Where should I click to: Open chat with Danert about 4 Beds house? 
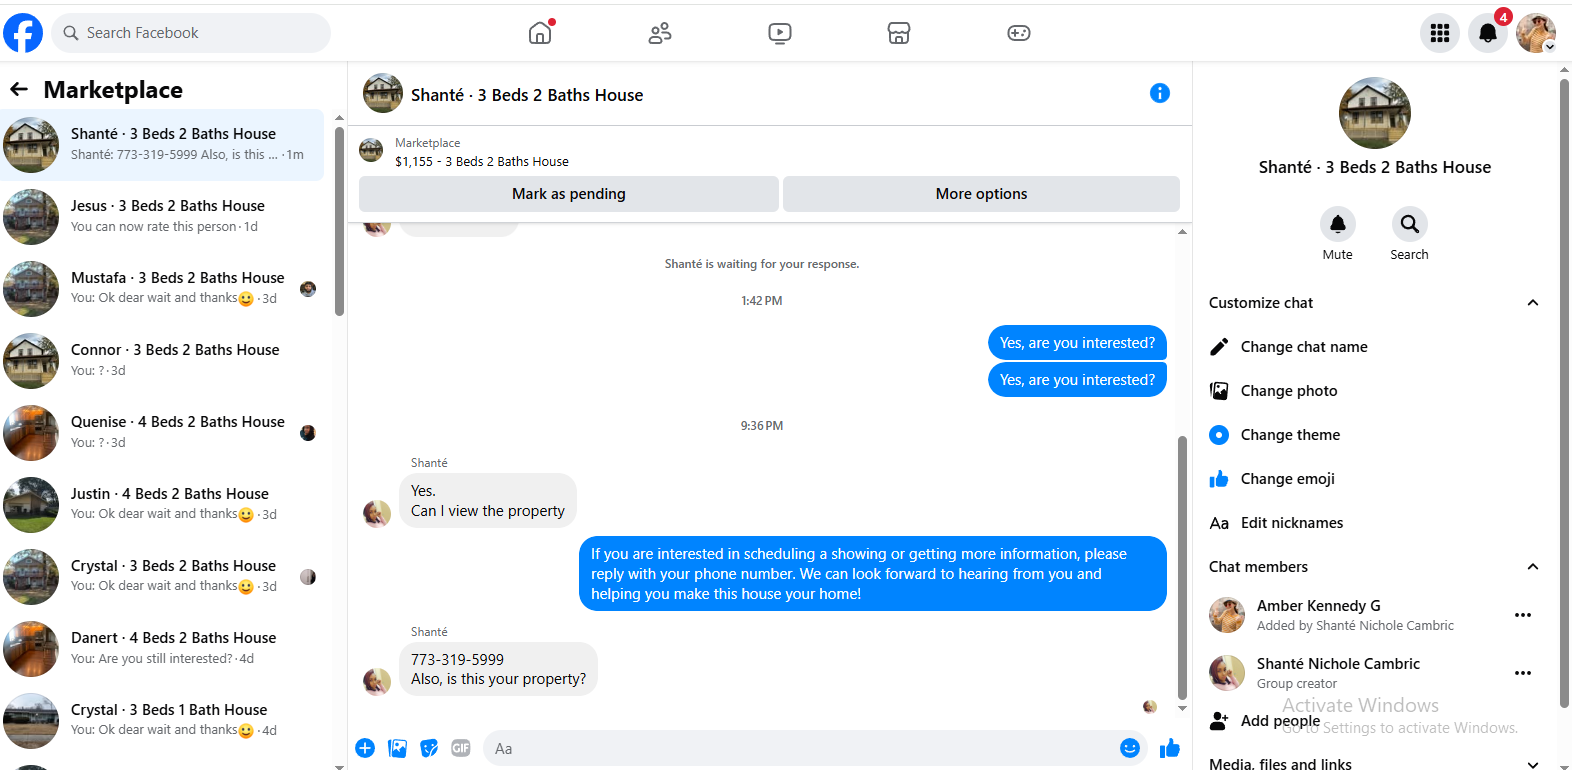point(162,649)
